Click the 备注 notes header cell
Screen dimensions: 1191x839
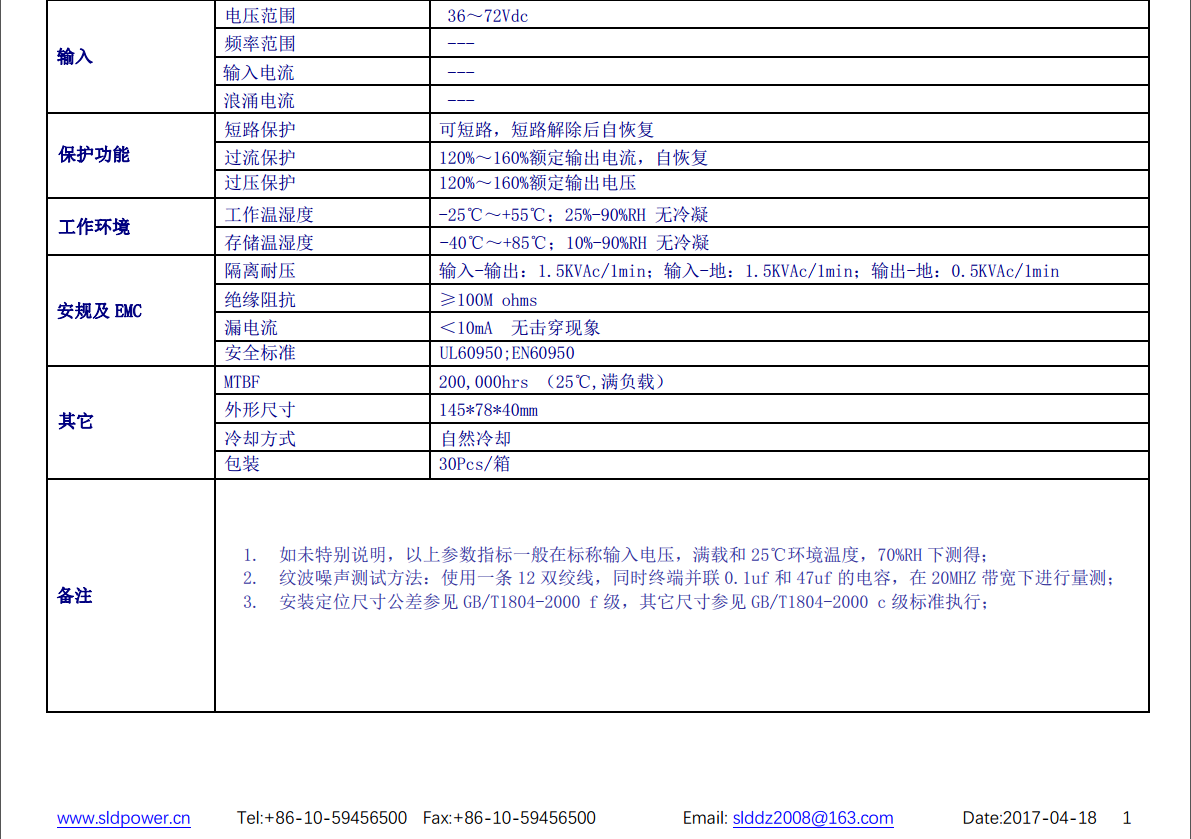click(x=75, y=595)
